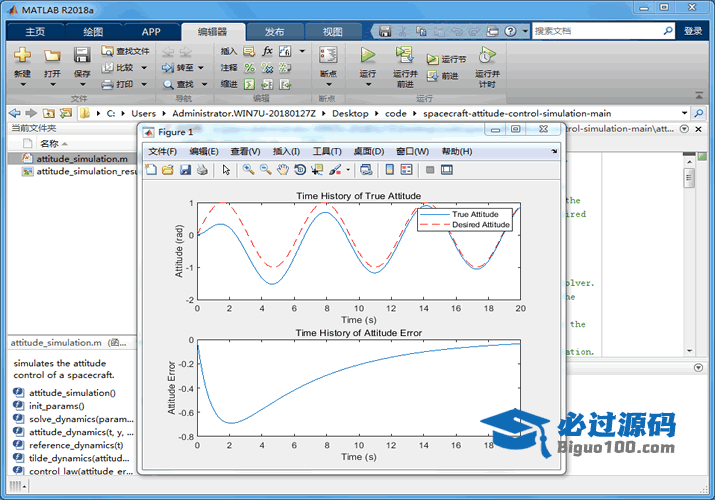The image size is (715, 500).
Task: Click the Up One Level folder icon
Action: click(x=48, y=113)
